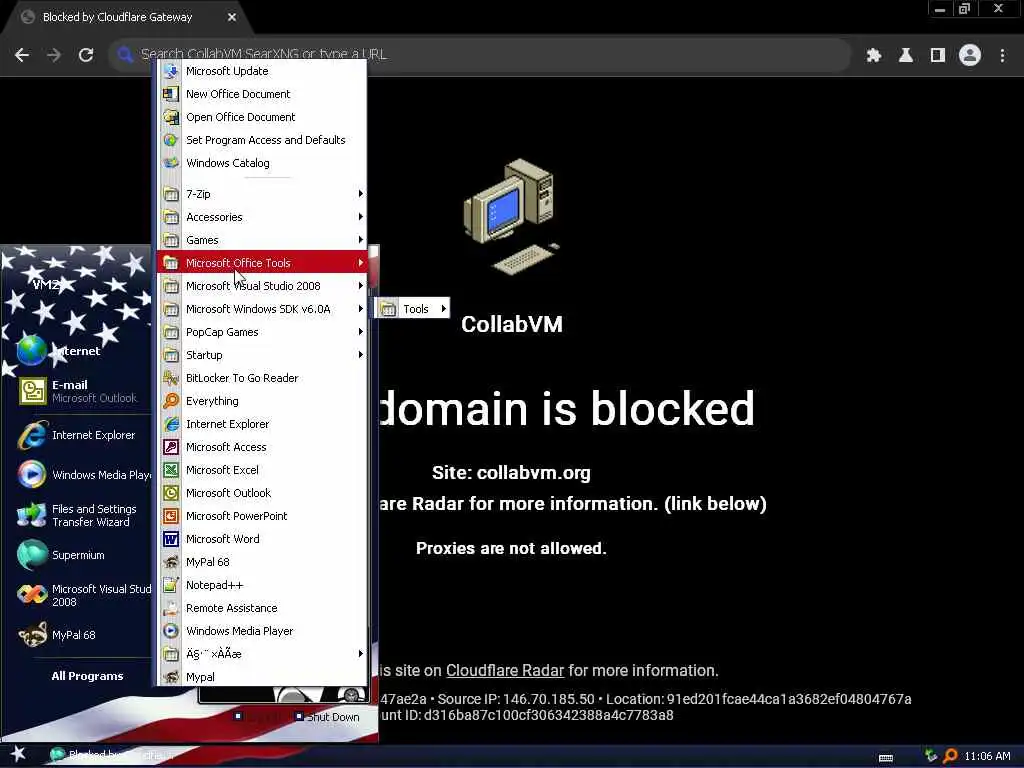Launch the Microsoft PowerPoint icon
This screenshot has width=1024, height=768.
(x=171, y=516)
